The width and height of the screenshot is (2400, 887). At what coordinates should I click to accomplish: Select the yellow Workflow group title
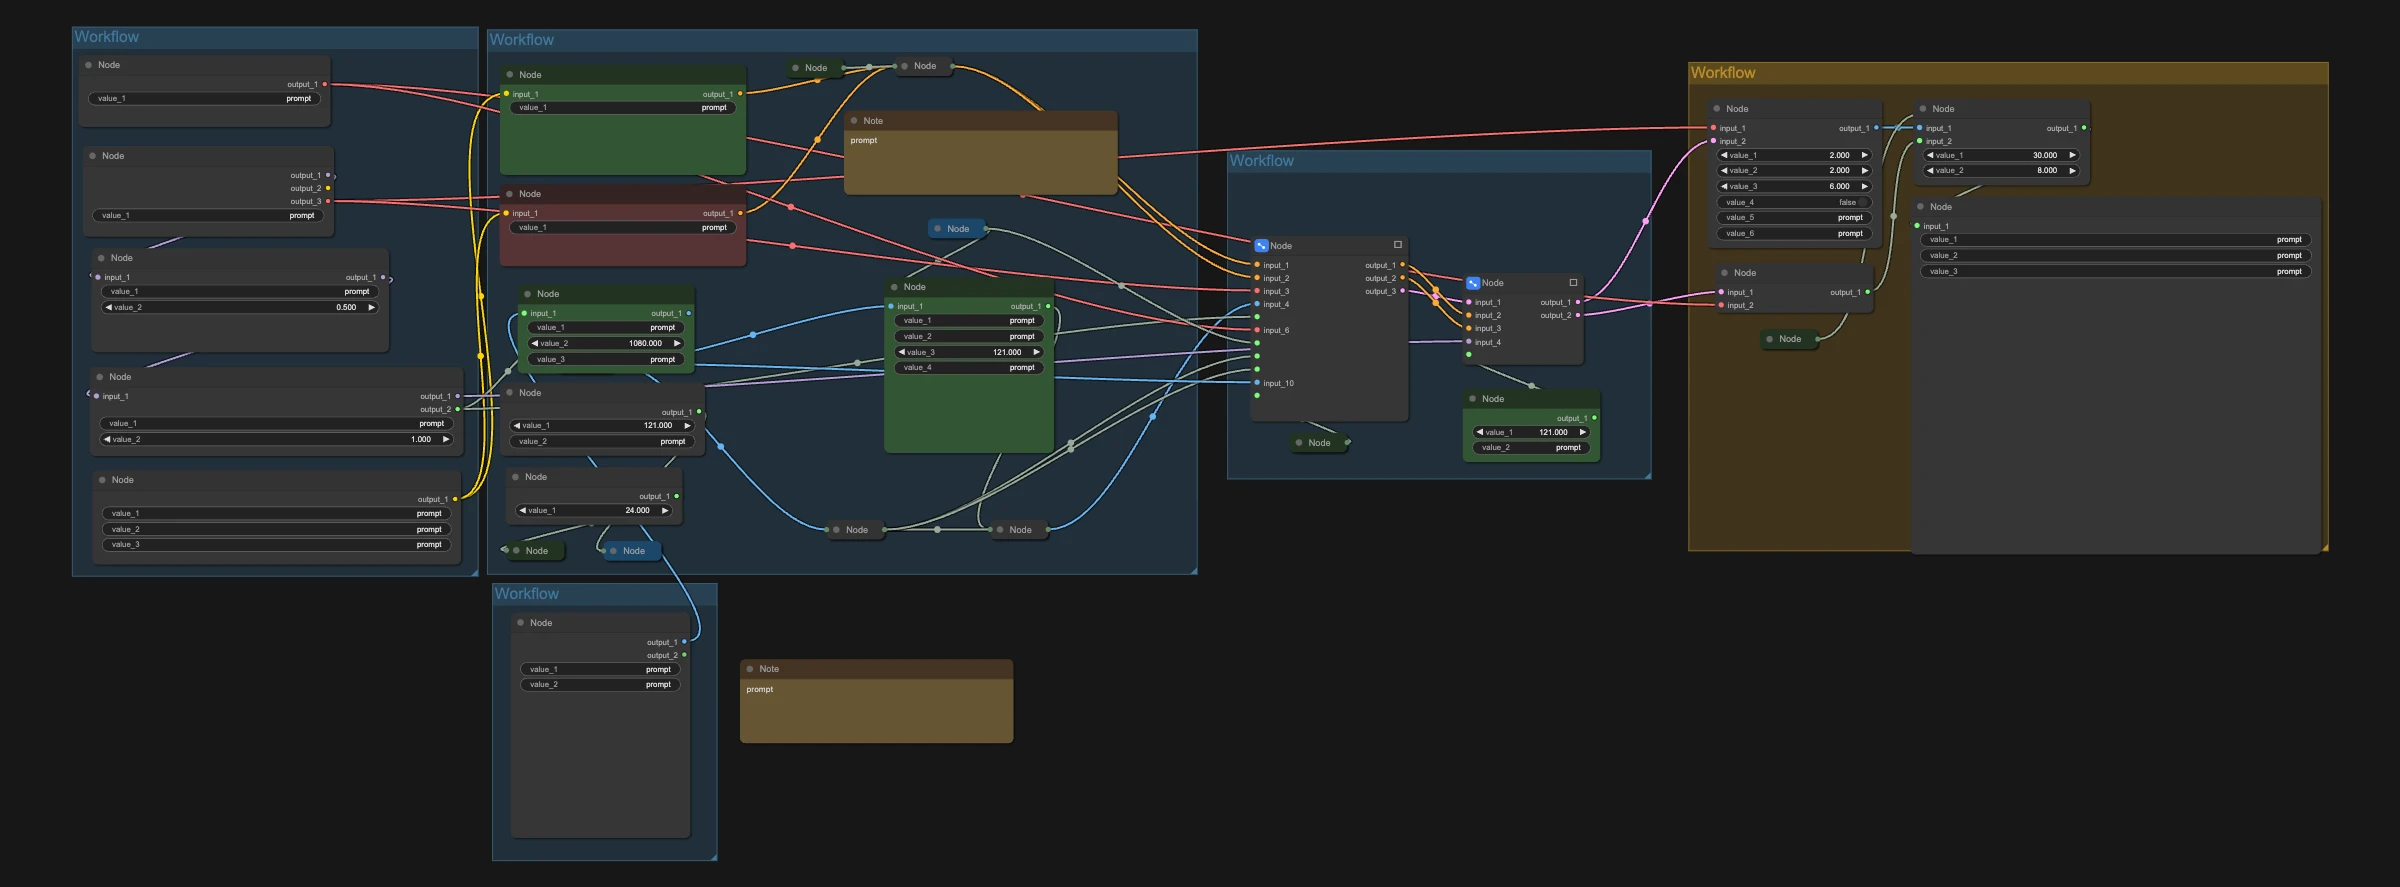tap(1722, 73)
